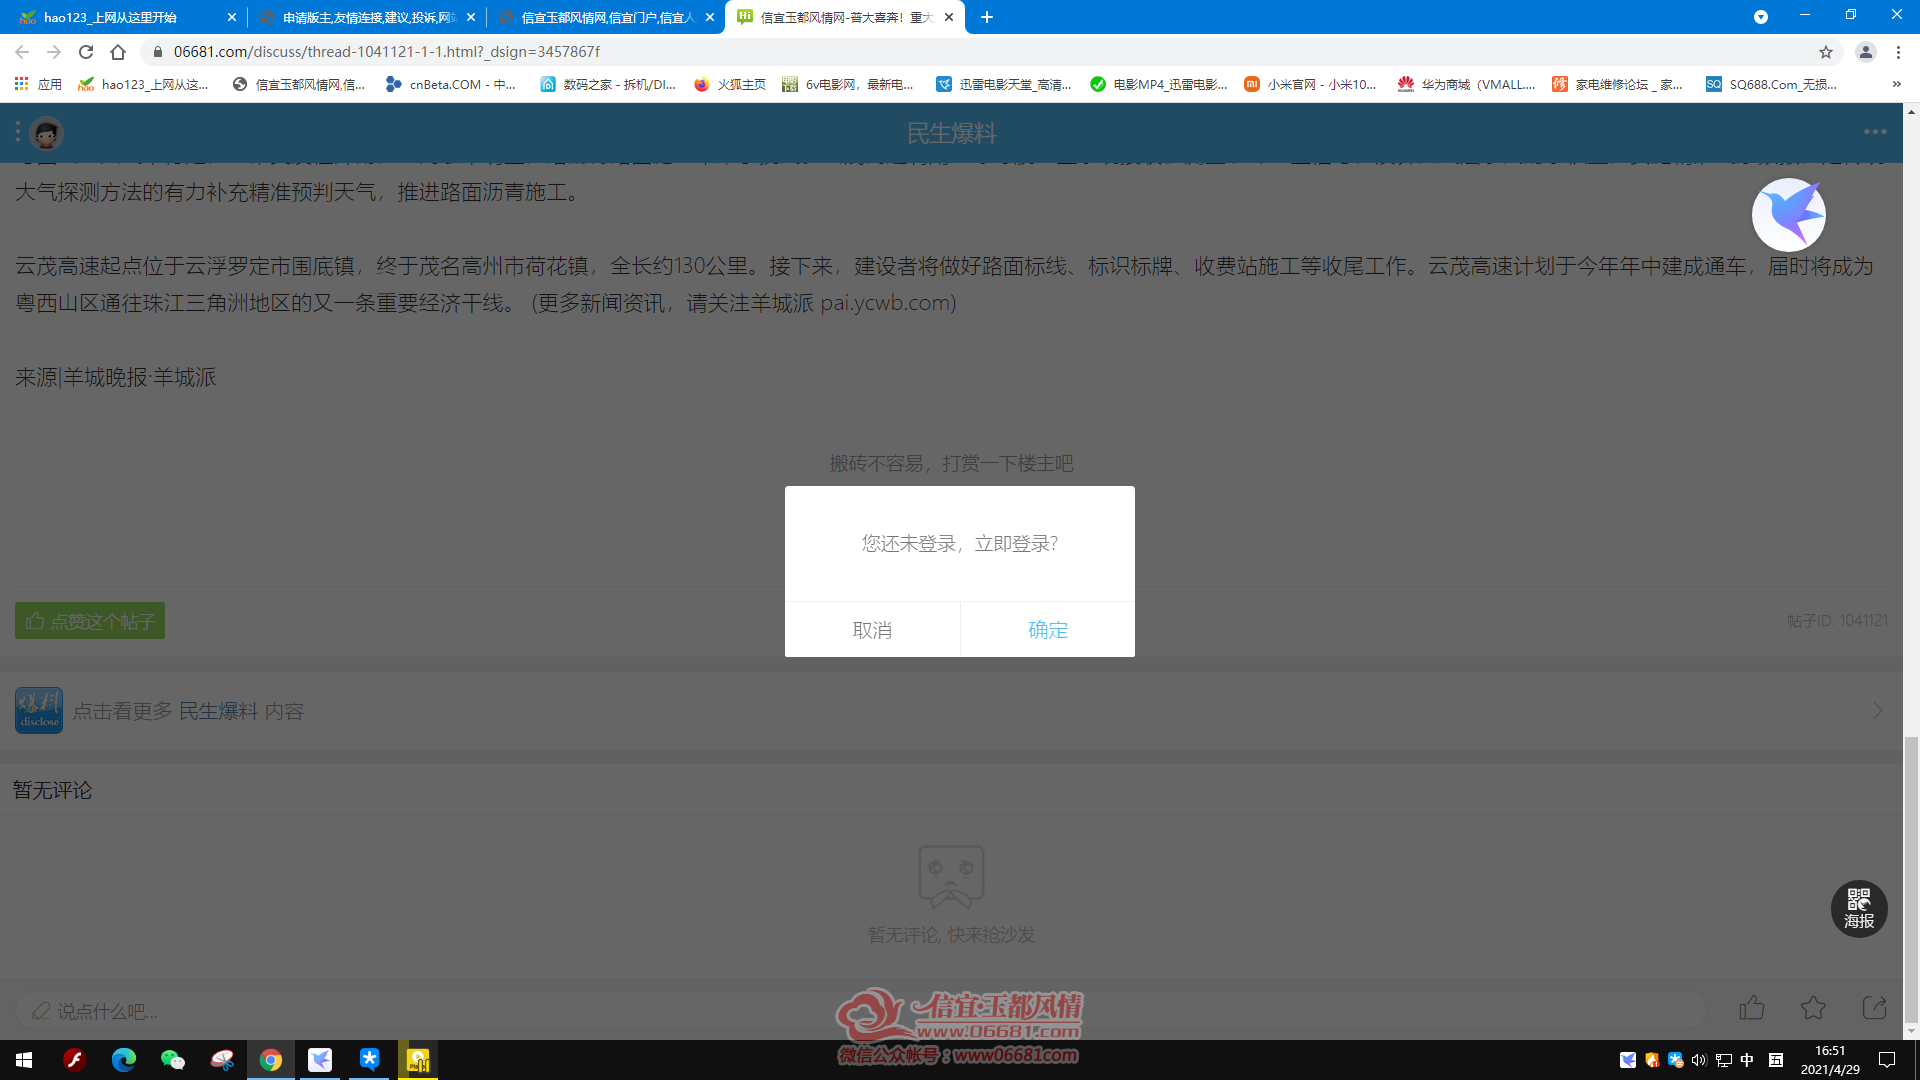Expand the bookmarks overflow chevron

(x=1897, y=84)
